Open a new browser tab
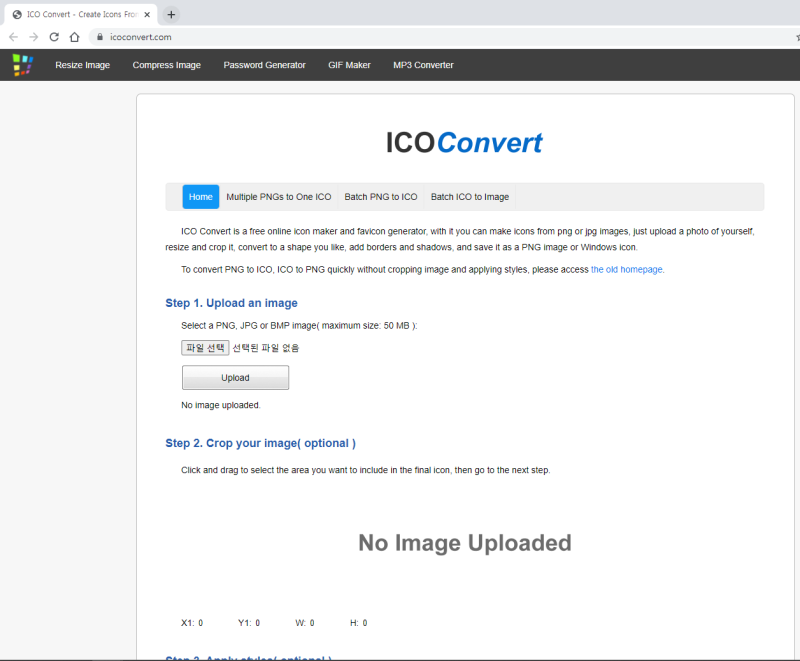 point(171,14)
